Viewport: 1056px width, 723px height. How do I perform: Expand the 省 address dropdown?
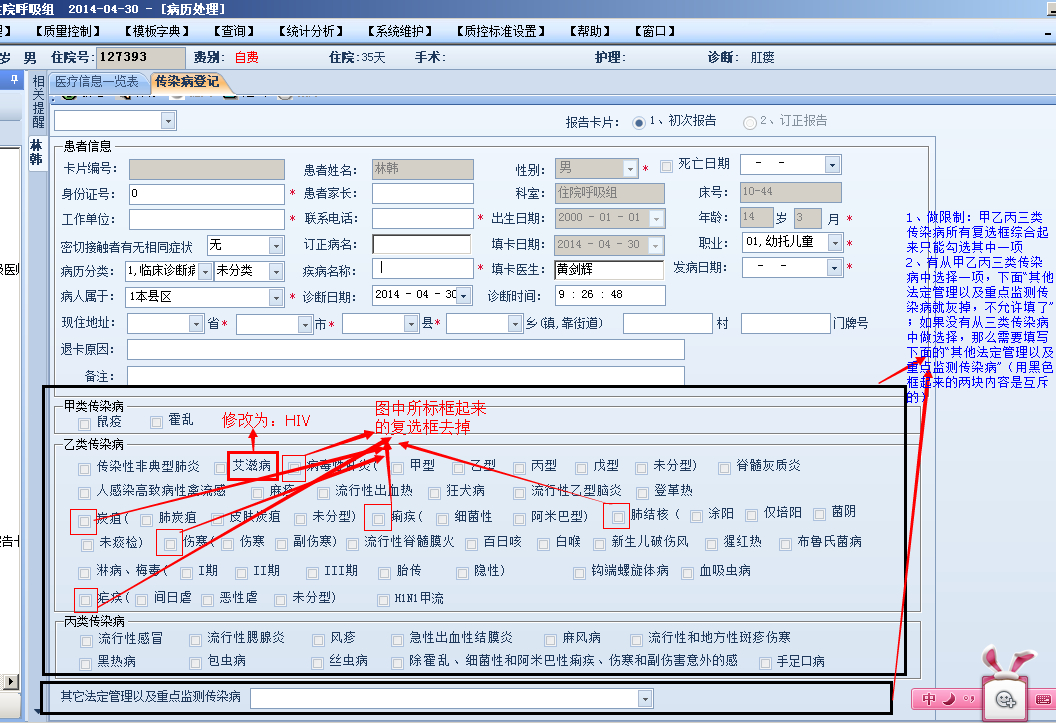(x=196, y=324)
